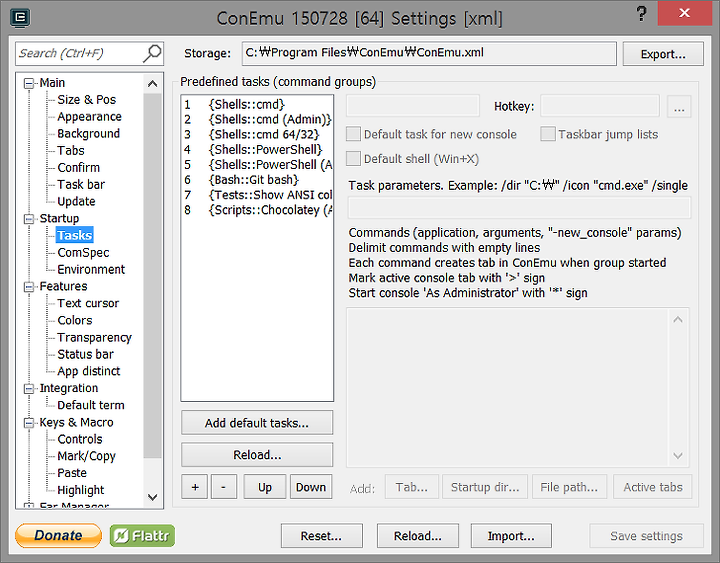This screenshot has width=720, height=563.
Task: Click Save settings button
Action: pyautogui.click(x=646, y=536)
